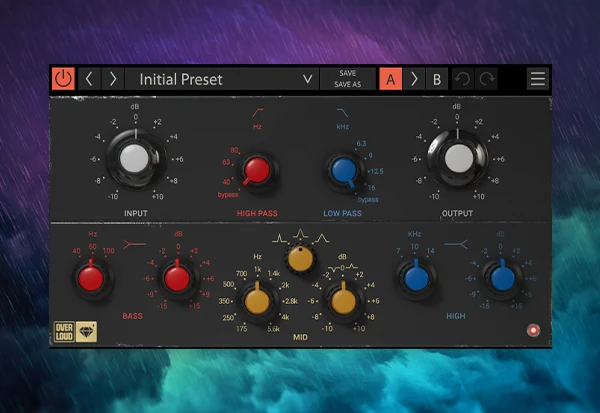Image resolution: width=600 pixels, height=413 pixels.
Task: Click the OUTPUT label text
Action: pos(457,213)
